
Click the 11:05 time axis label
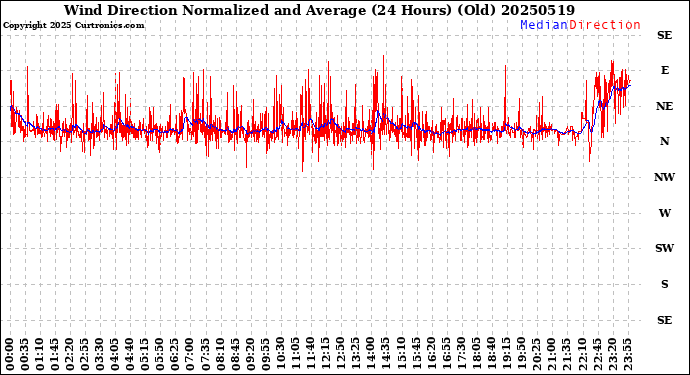(x=296, y=355)
